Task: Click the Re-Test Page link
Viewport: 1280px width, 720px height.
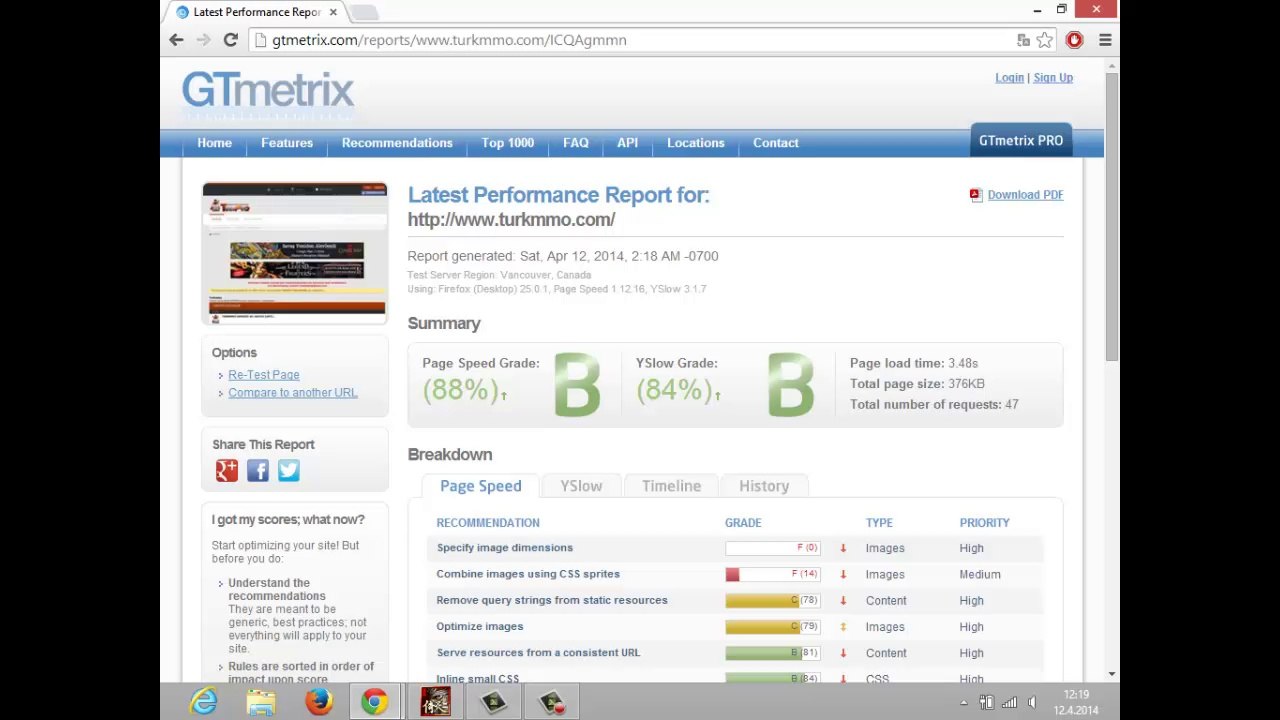Action: [264, 375]
